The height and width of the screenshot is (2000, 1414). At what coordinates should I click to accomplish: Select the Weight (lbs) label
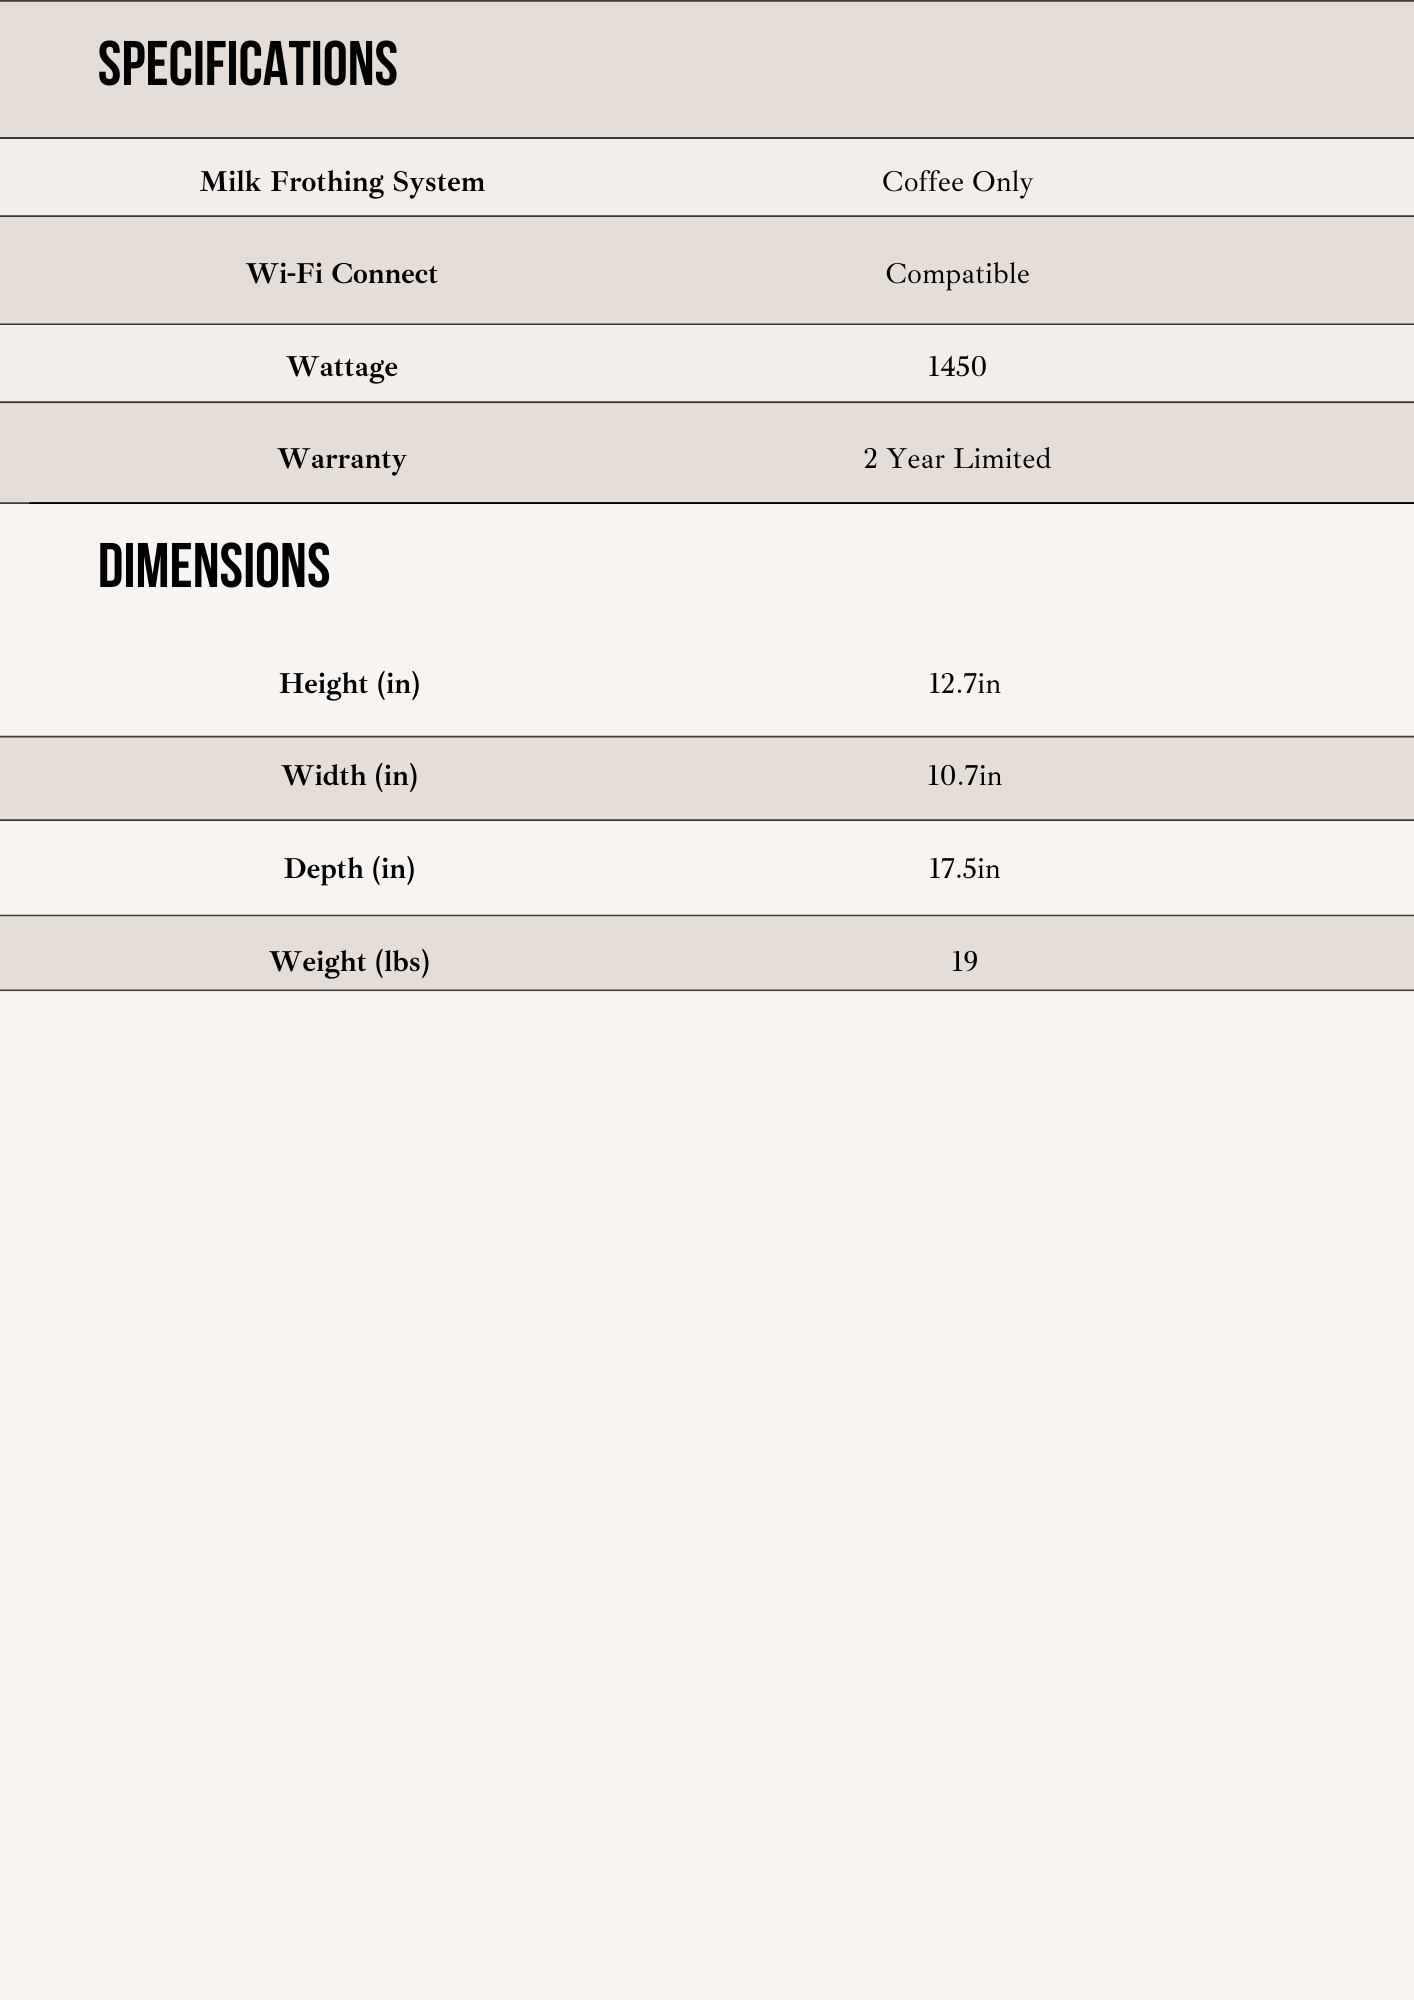[x=349, y=962]
